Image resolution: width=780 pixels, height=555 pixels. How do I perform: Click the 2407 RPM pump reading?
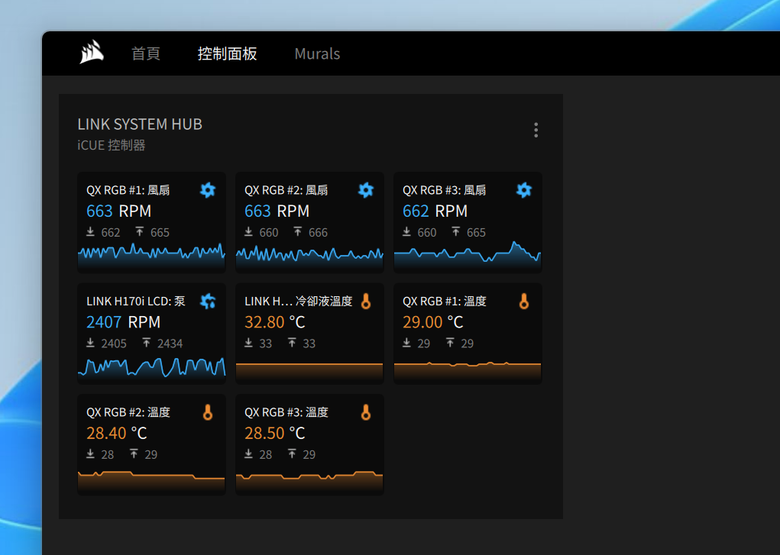(x=123, y=322)
